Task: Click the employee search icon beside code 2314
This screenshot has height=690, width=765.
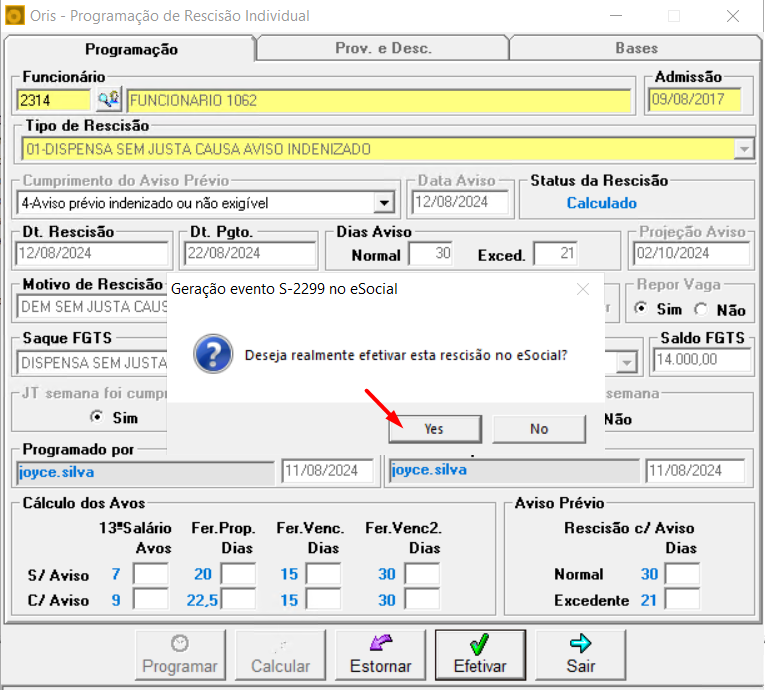Action: pyautogui.click(x=108, y=100)
